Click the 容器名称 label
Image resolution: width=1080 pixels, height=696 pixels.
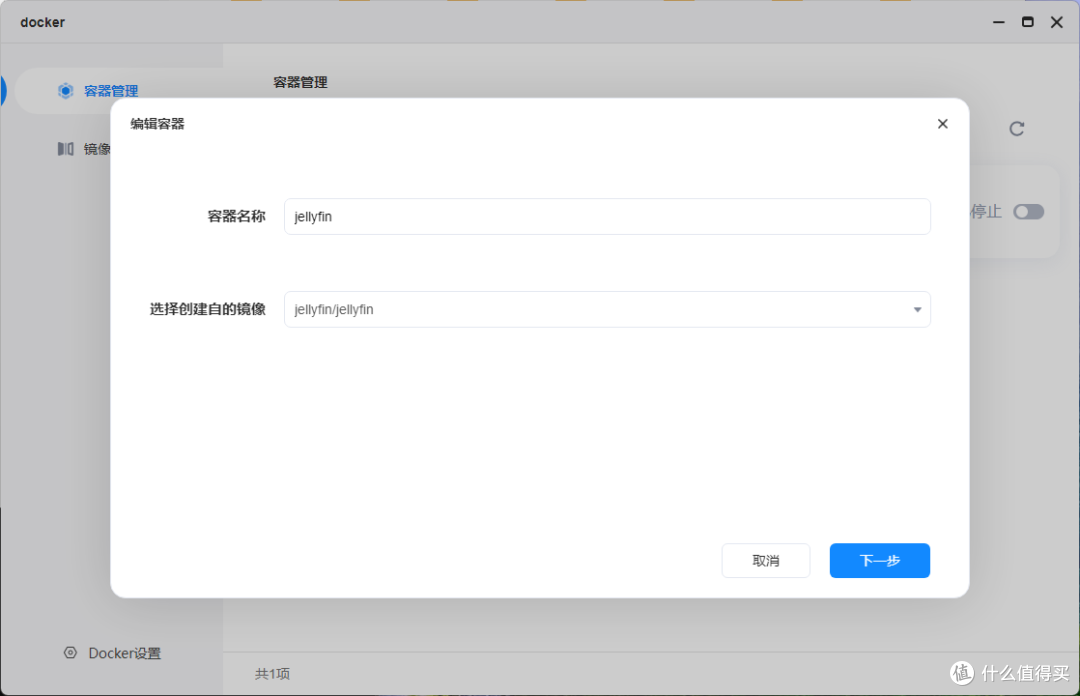click(236, 216)
